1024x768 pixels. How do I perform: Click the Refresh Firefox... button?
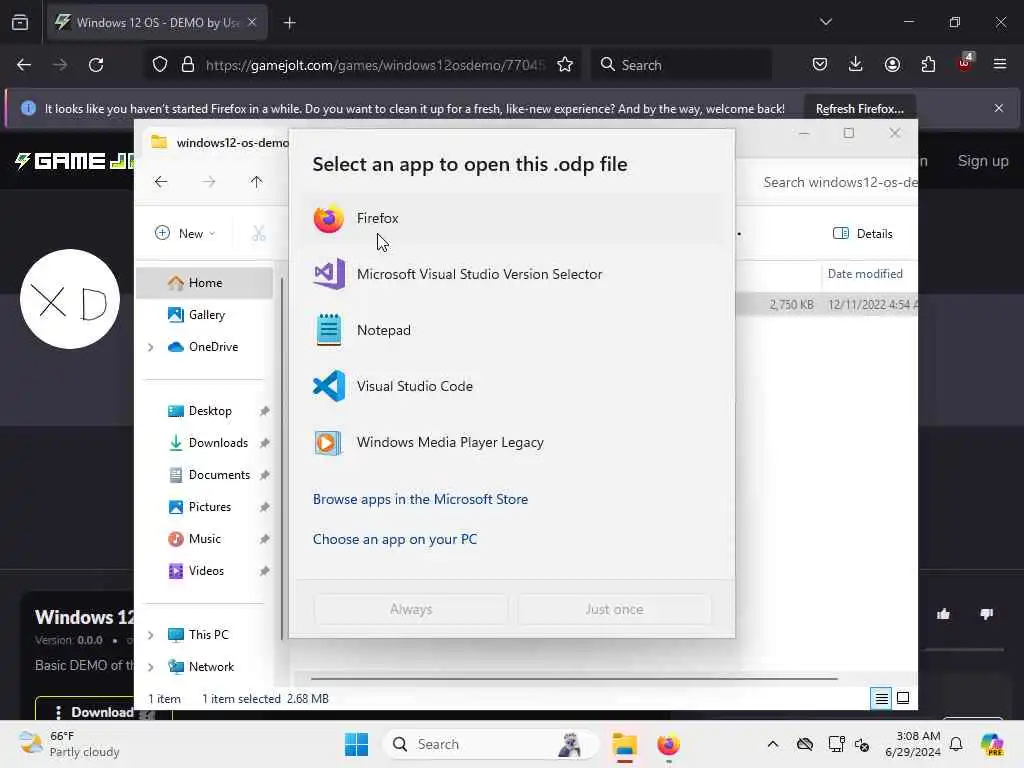[859, 109]
